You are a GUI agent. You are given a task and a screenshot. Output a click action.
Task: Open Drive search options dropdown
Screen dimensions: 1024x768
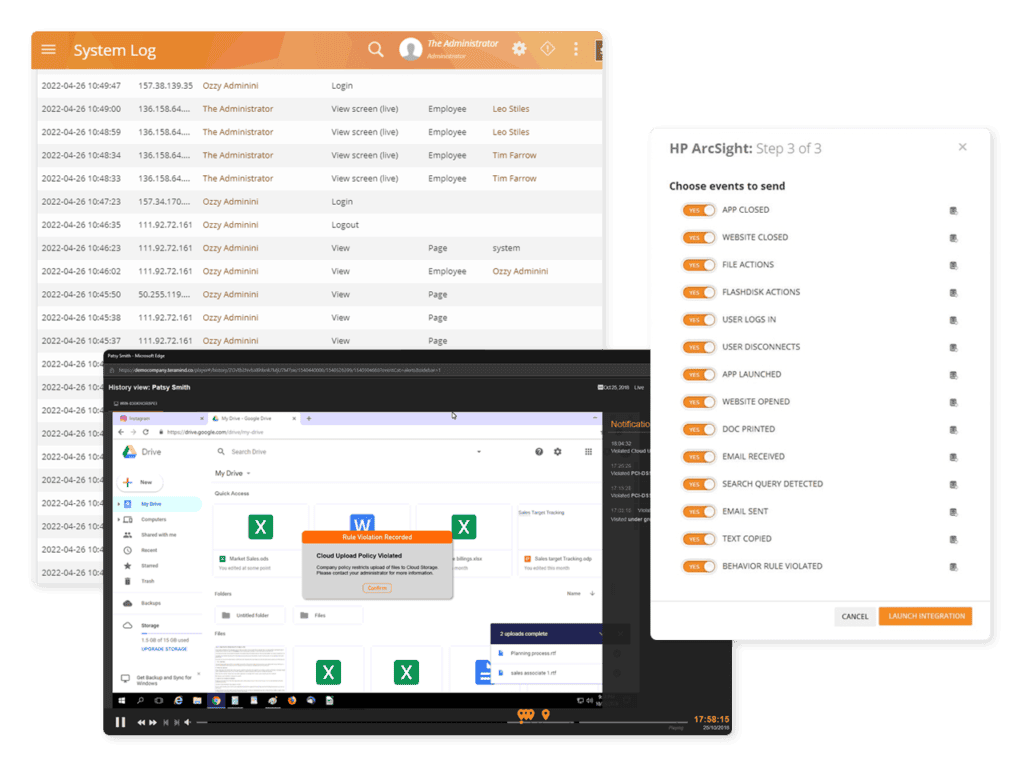point(479,452)
